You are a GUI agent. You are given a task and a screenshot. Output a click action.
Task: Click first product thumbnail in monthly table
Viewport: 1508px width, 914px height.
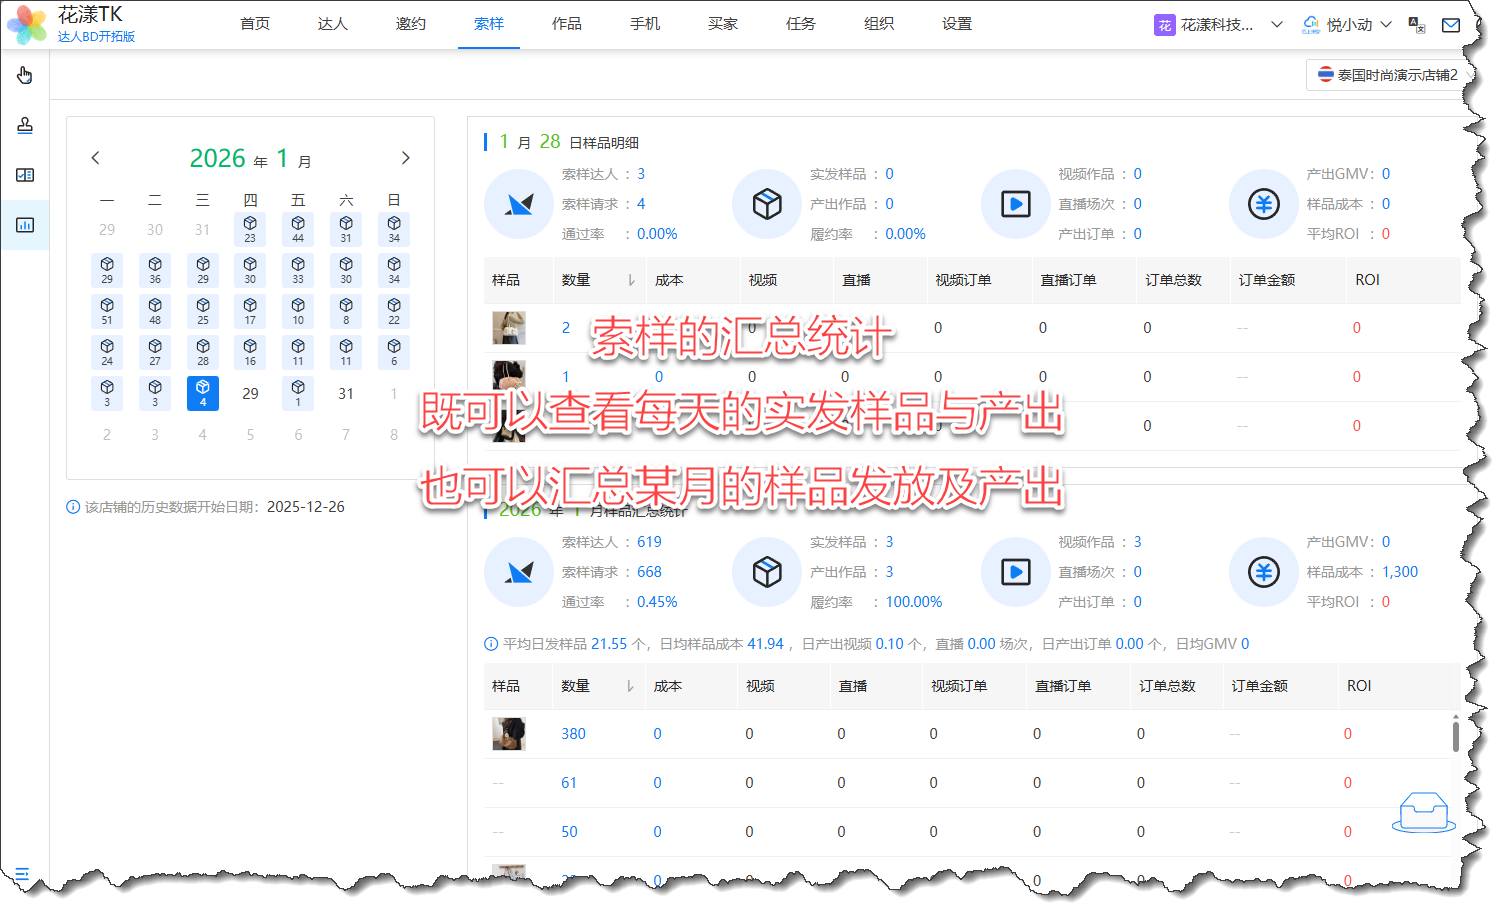pos(509,734)
